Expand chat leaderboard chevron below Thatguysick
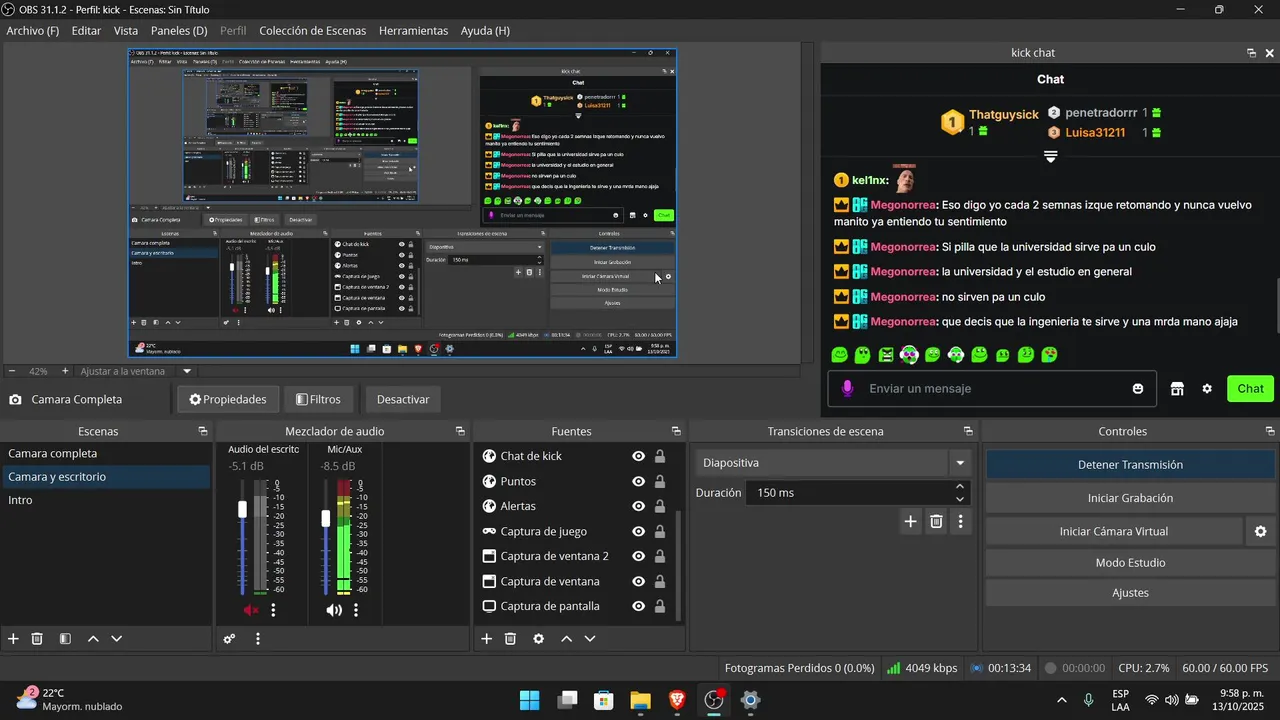This screenshot has width=1280, height=720. click(x=1050, y=157)
